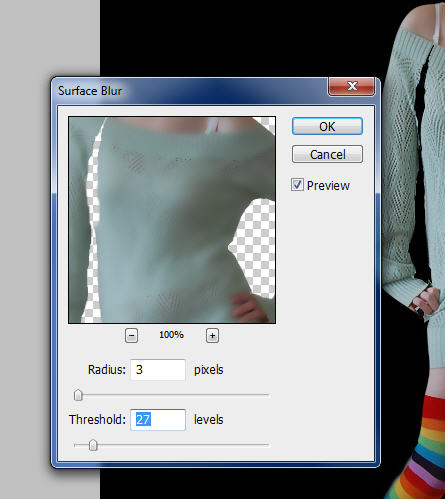Zoom out the preview with minus button

click(131, 335)
